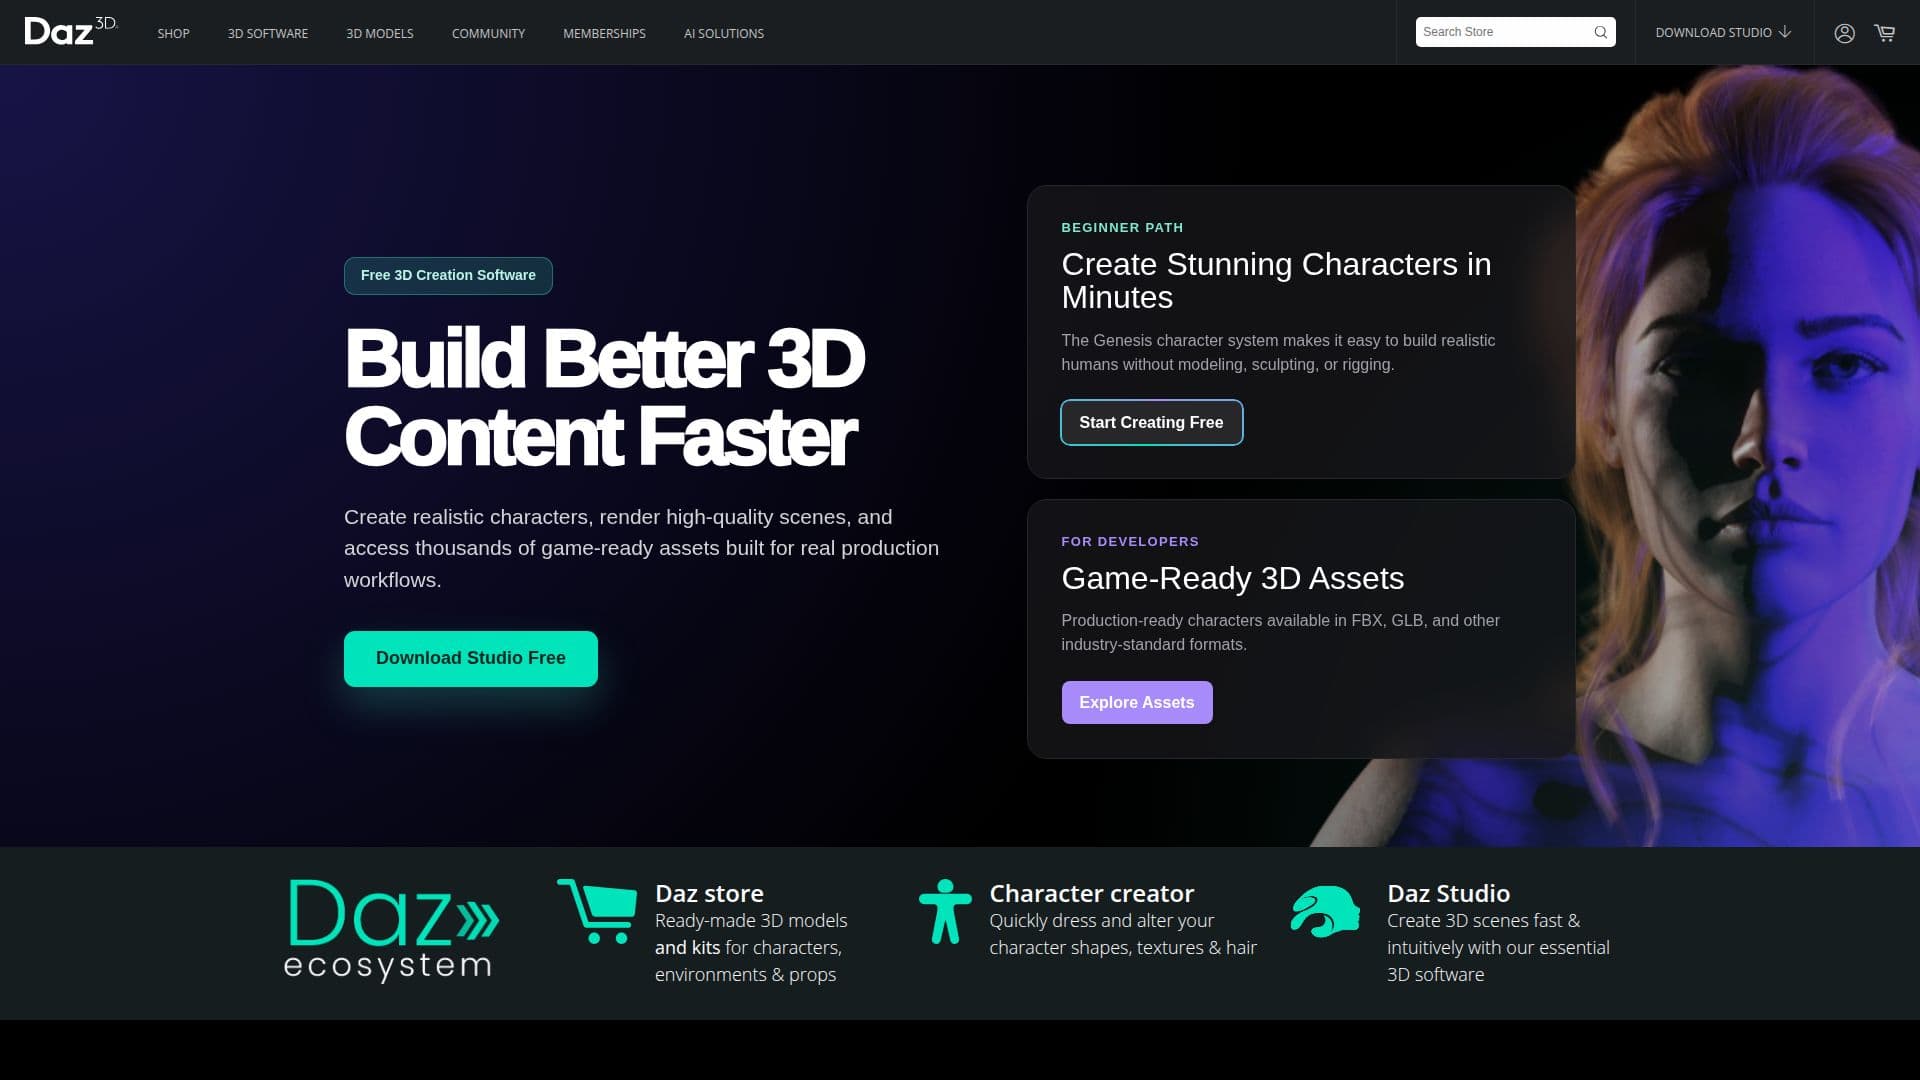Image resolution: width=1920 pixels, height=1080 pixels.
Task: Click the Free 3D Creation Software badge
Action: point(448,275)
